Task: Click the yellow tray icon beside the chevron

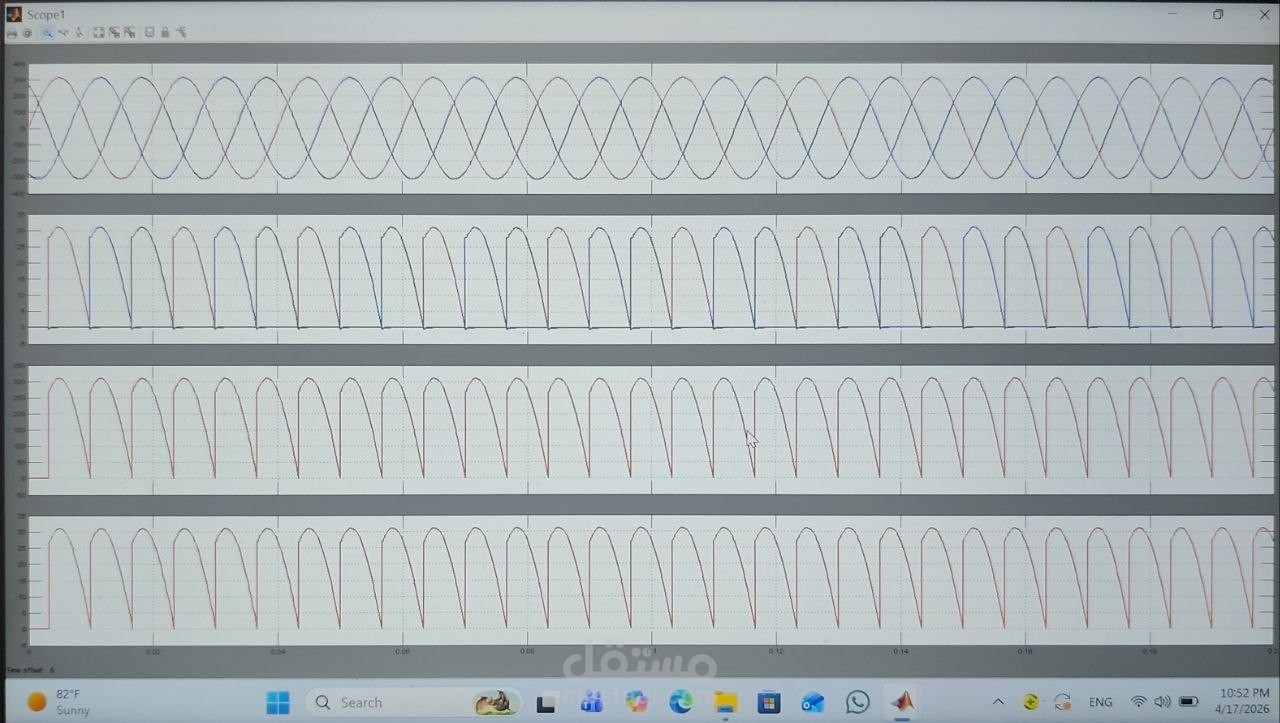Action: (x=1031, y=702)
